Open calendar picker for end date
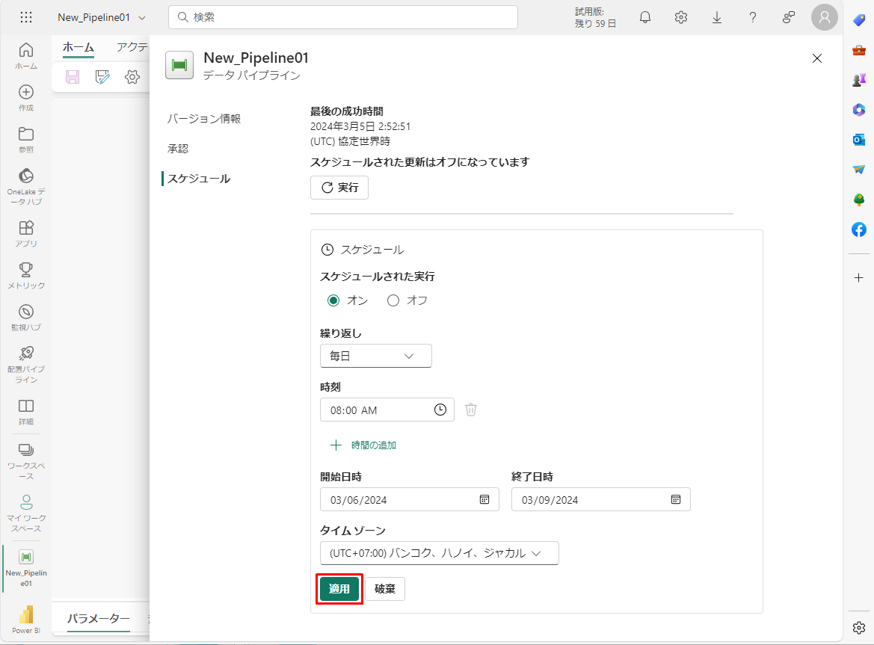The height and width of the screenshot is (645, 874). click(676, 499)
